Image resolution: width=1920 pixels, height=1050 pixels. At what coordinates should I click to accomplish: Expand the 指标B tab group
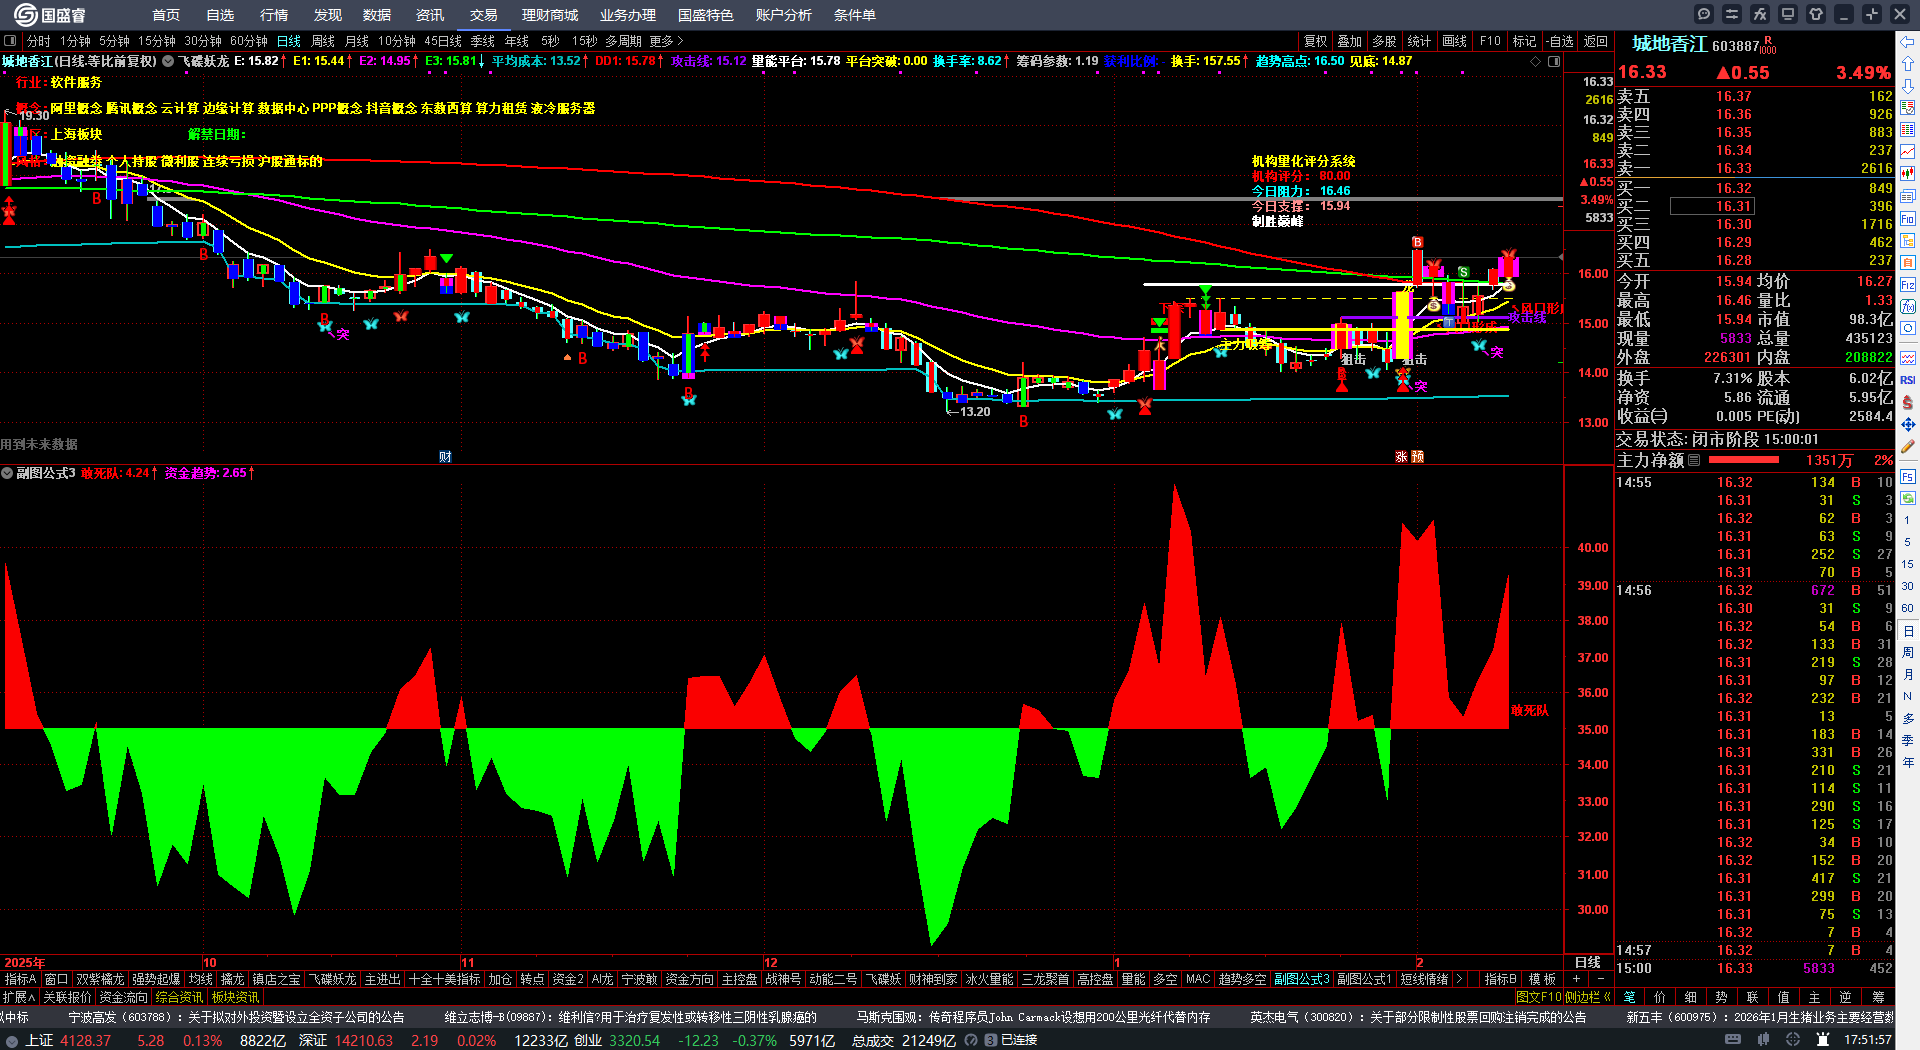(x=1500, y=979)
